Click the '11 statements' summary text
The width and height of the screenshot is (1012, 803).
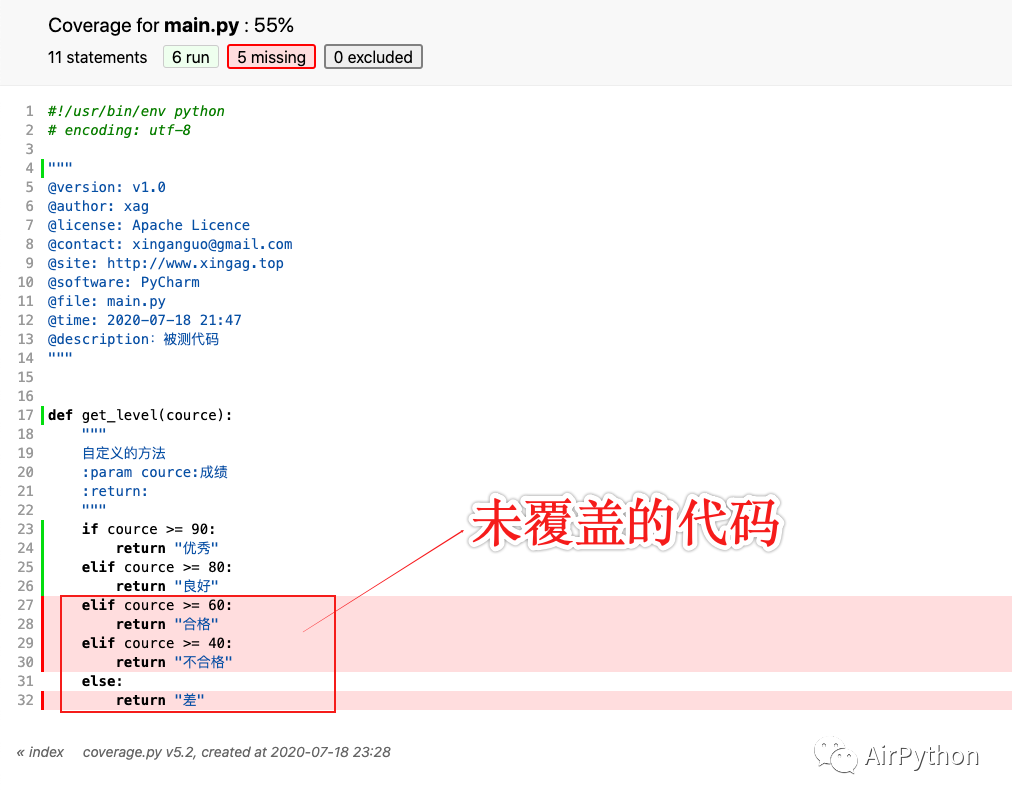click(x=97, y=57)
